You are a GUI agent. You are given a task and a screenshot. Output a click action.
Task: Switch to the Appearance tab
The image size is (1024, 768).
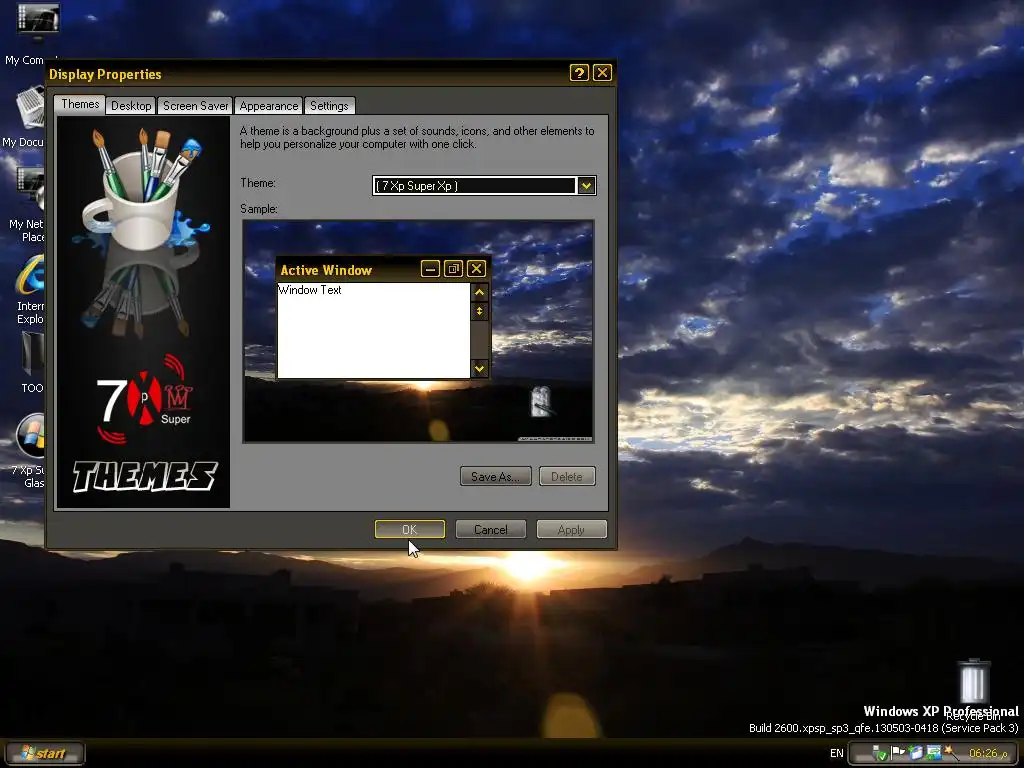[268, 106]
